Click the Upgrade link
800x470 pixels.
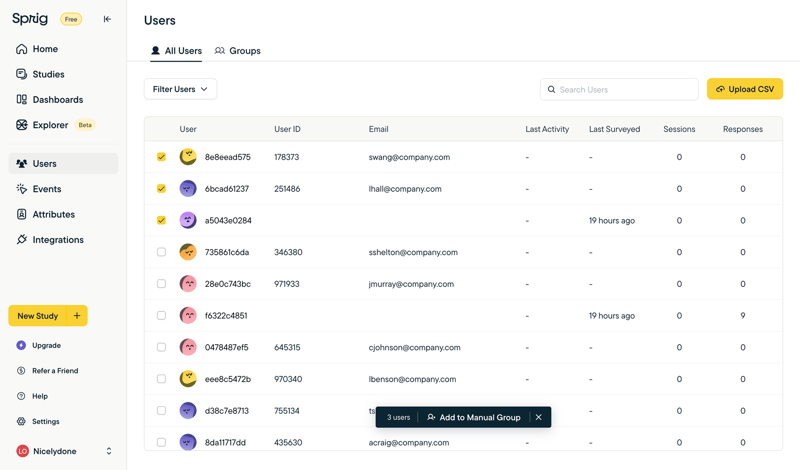[x=46, y=345]
